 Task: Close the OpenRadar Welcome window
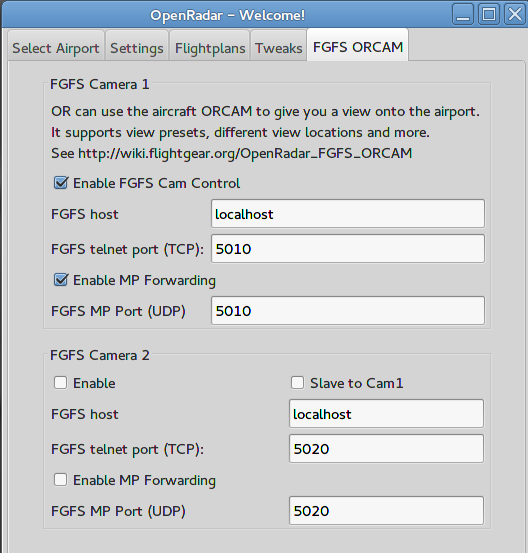pyautogui.click(x=515, y=14)
